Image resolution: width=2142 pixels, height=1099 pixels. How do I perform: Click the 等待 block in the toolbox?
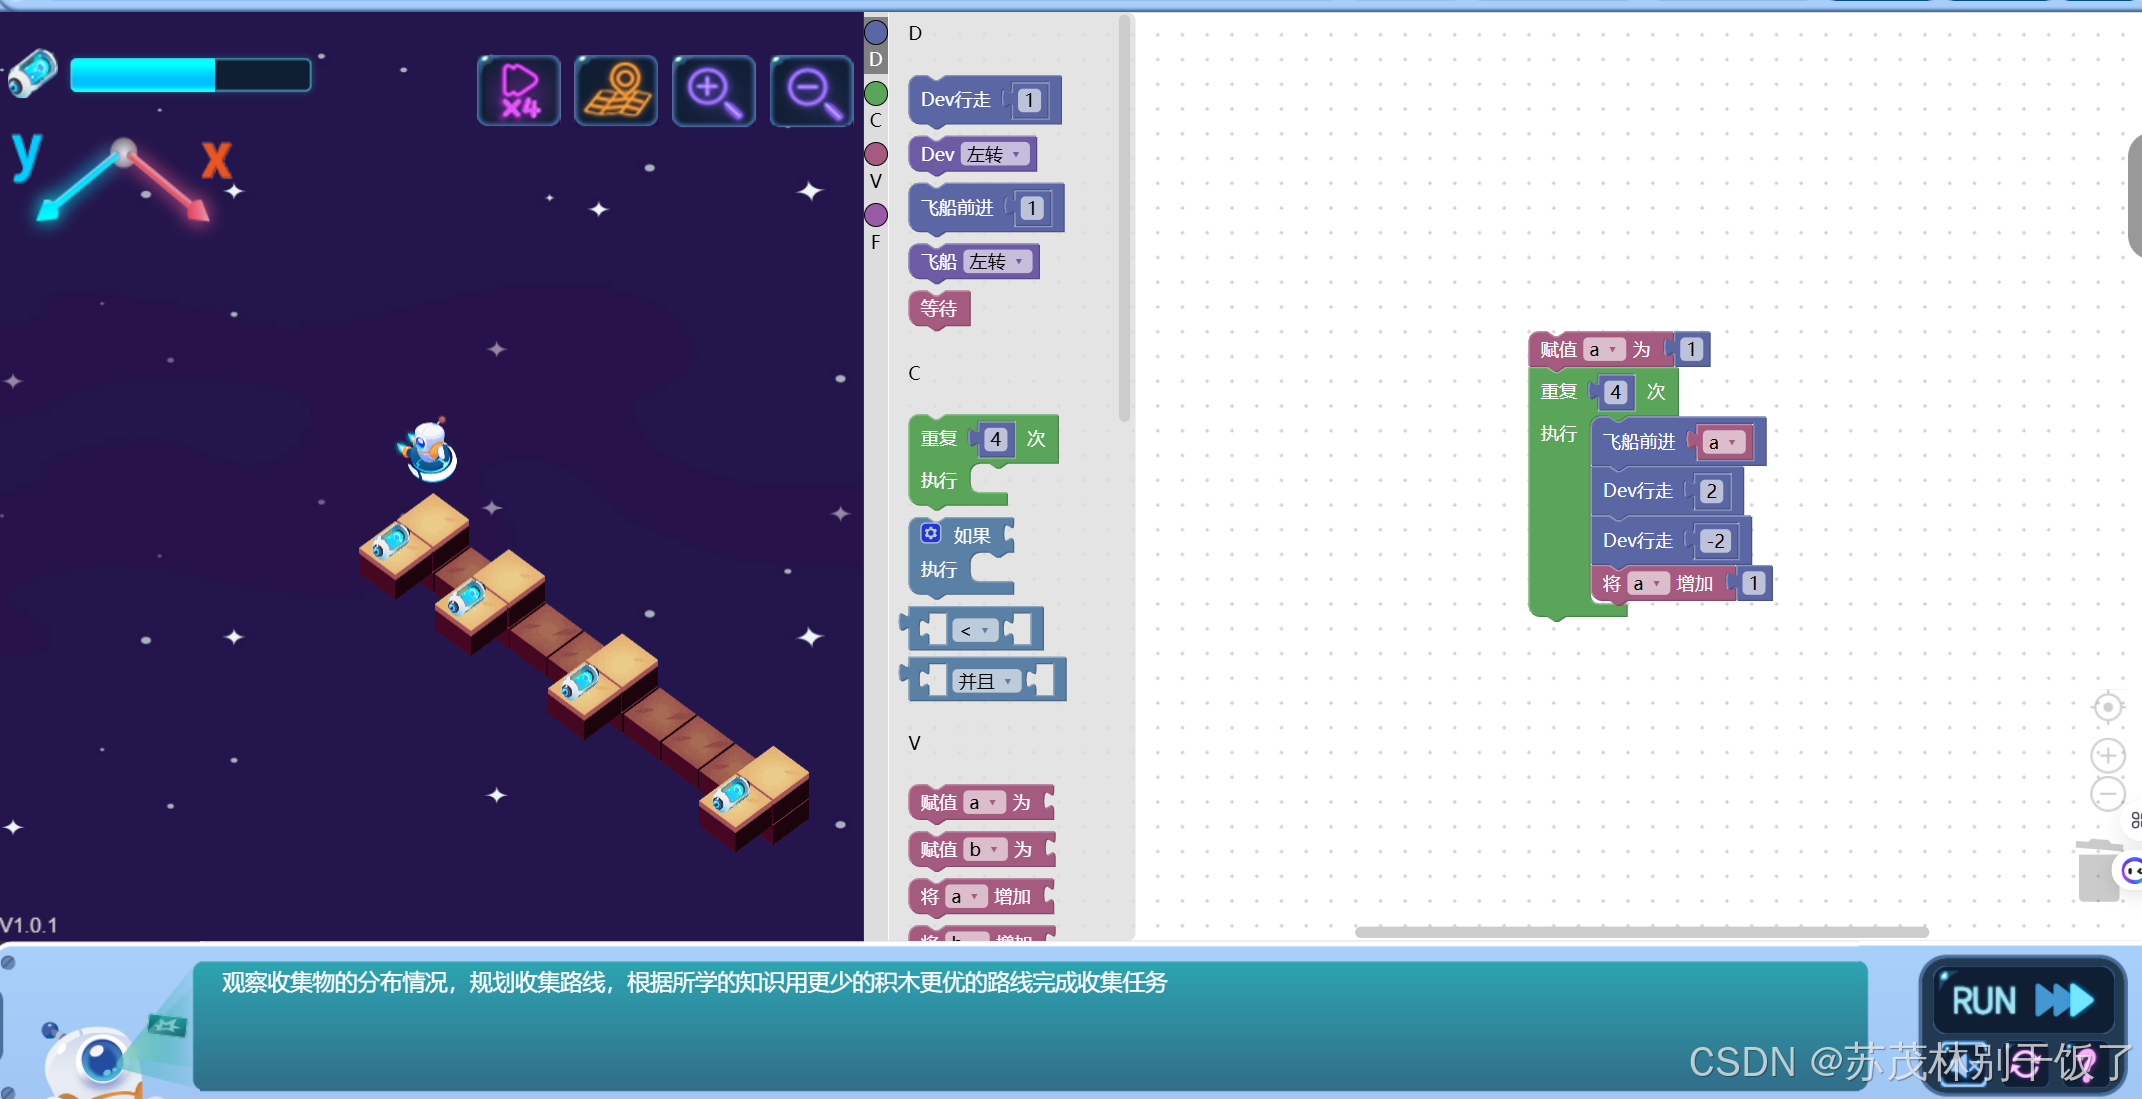(938, 309)
